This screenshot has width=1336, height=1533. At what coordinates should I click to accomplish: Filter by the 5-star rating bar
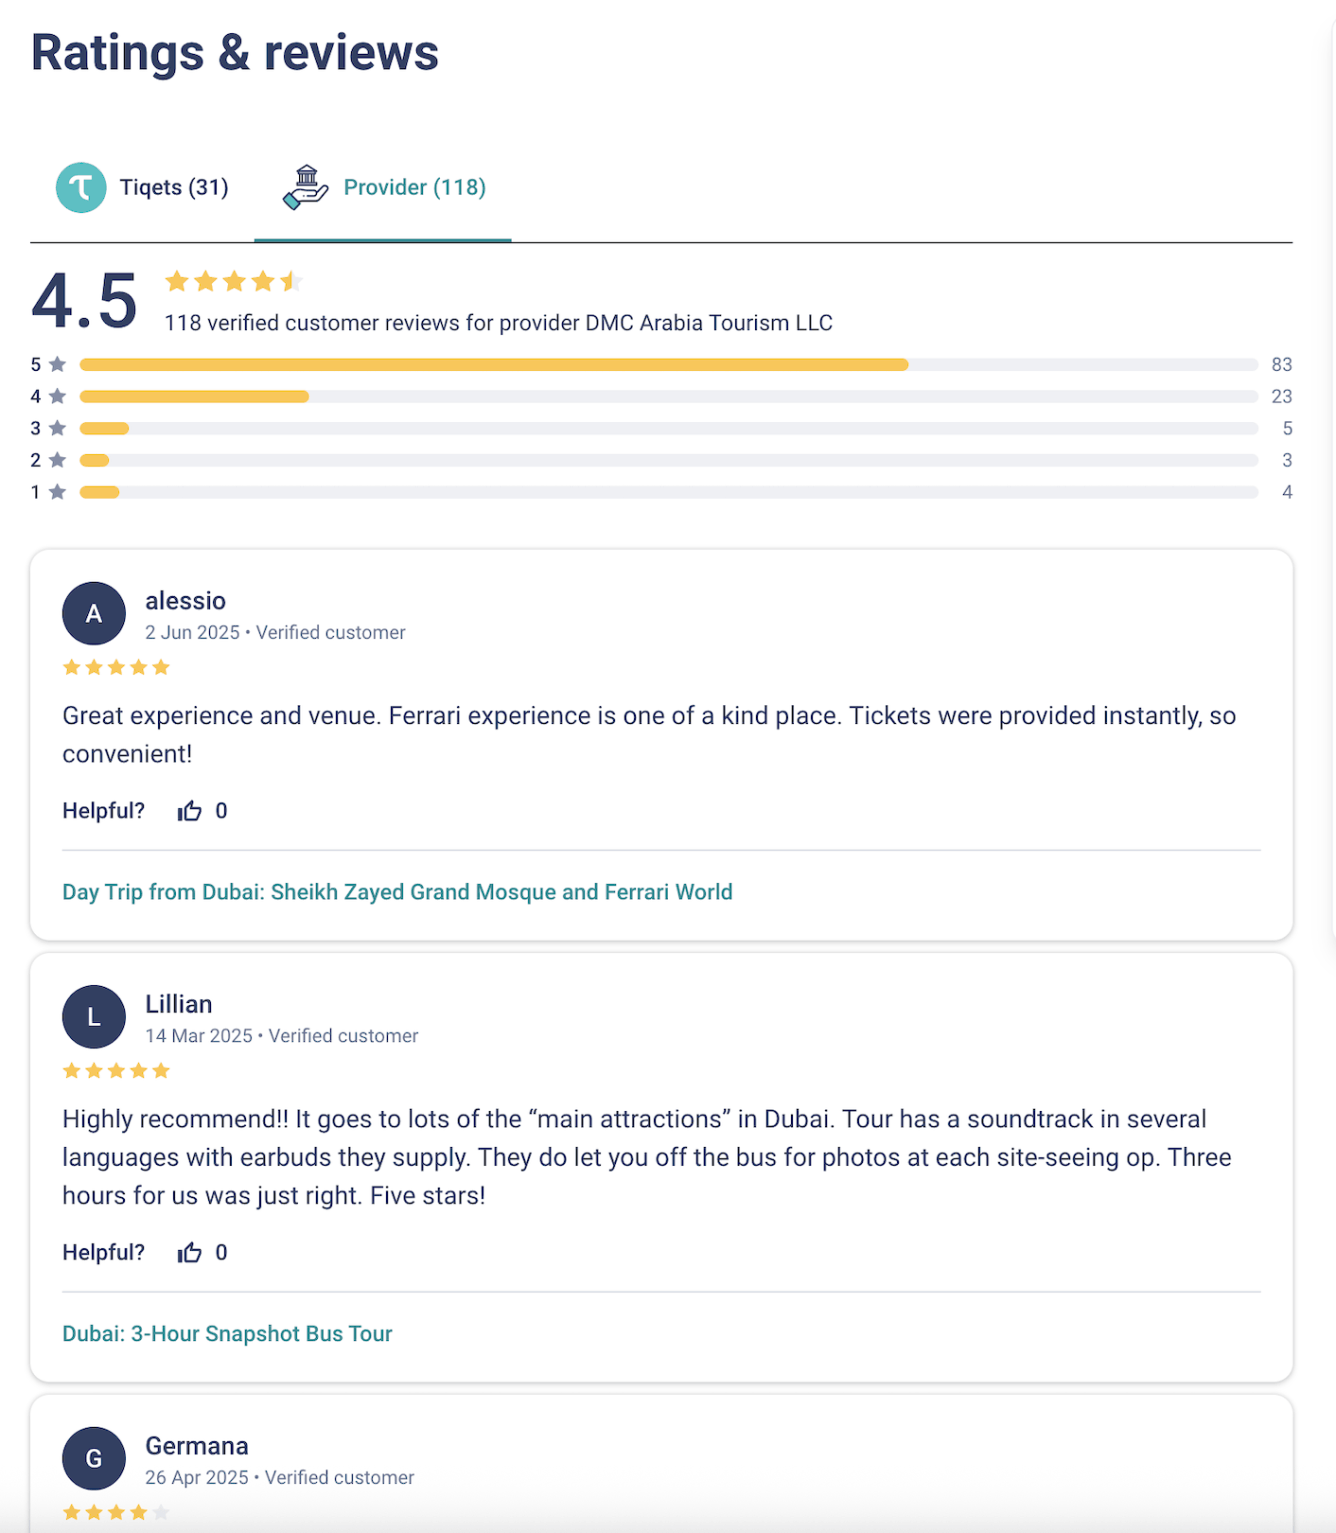[x=668, y=365]
